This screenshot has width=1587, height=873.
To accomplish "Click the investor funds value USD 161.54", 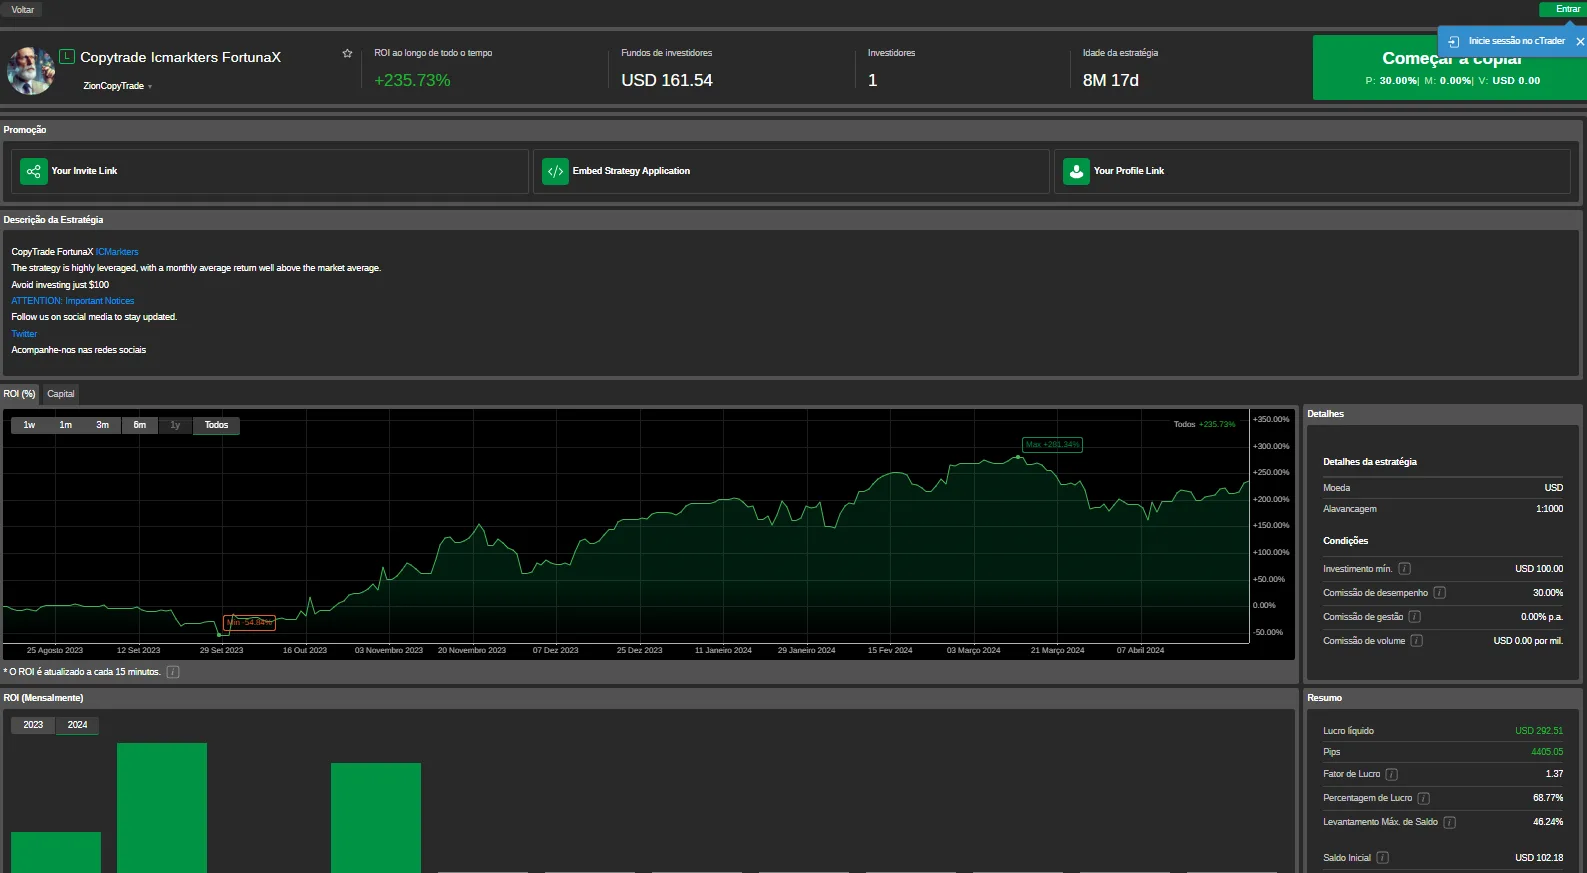I will coord(667,81).
